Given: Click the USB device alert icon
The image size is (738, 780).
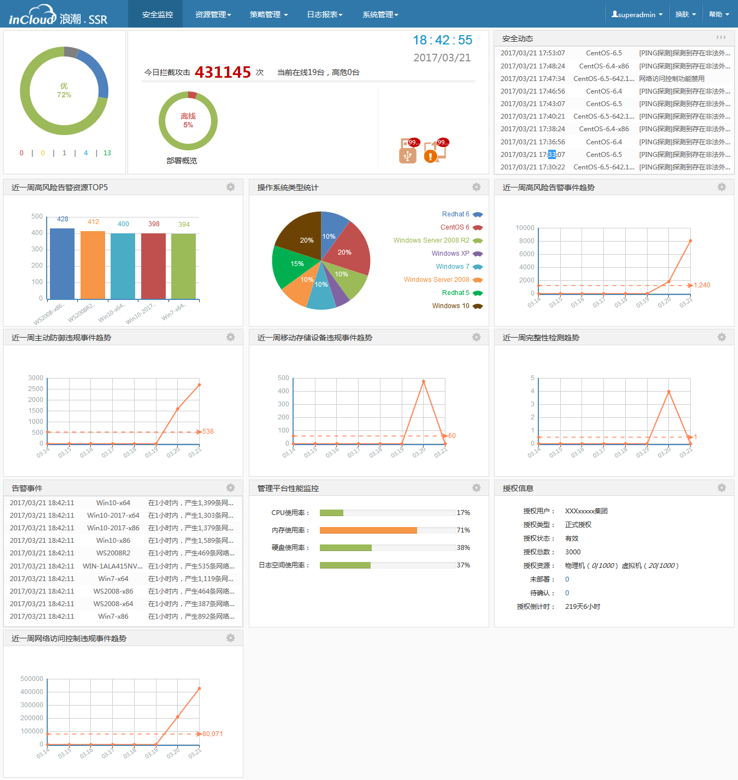Looking at the screenshot, I should [407, 153].
